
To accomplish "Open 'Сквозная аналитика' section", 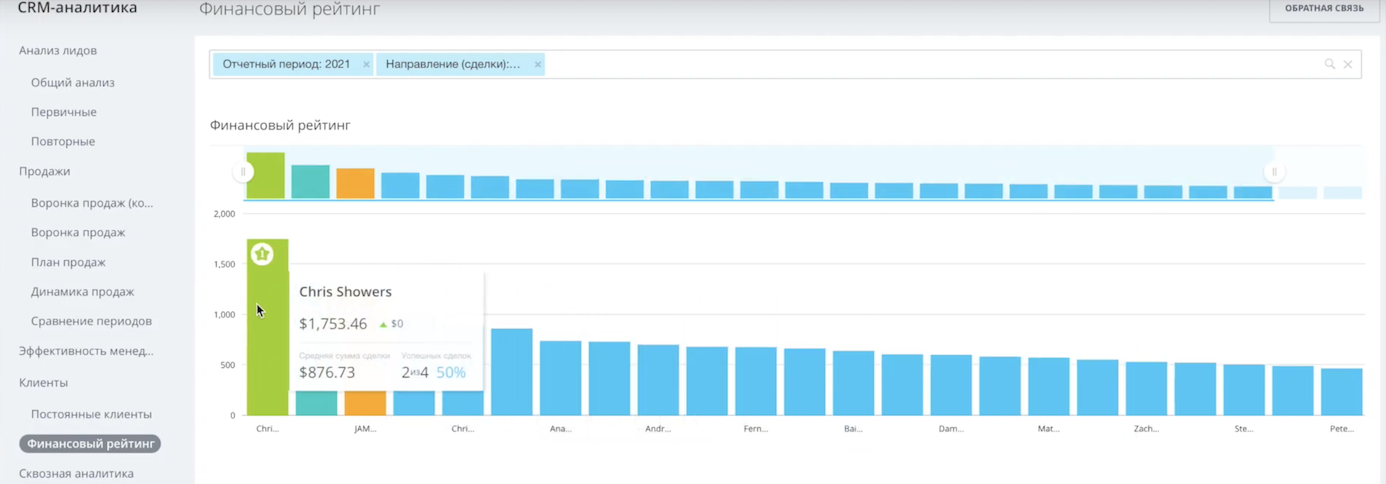I will coord(76,473).
